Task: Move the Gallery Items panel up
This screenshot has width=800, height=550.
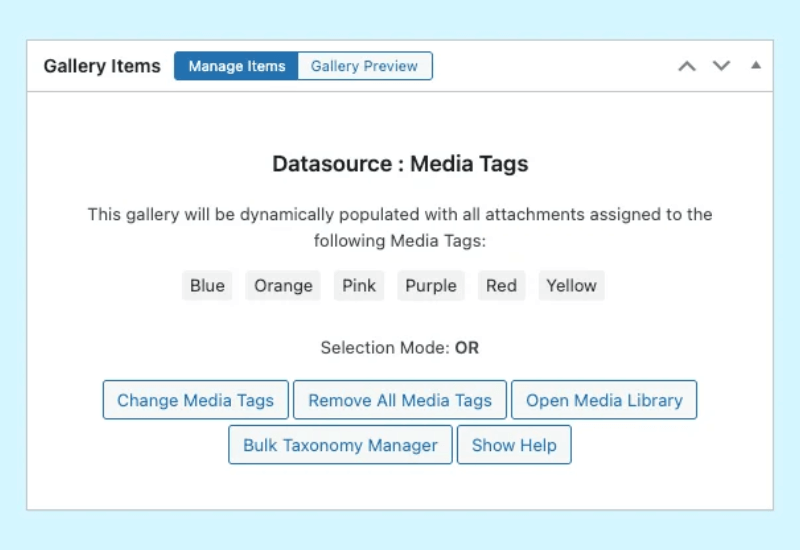Action: (686, 66)
